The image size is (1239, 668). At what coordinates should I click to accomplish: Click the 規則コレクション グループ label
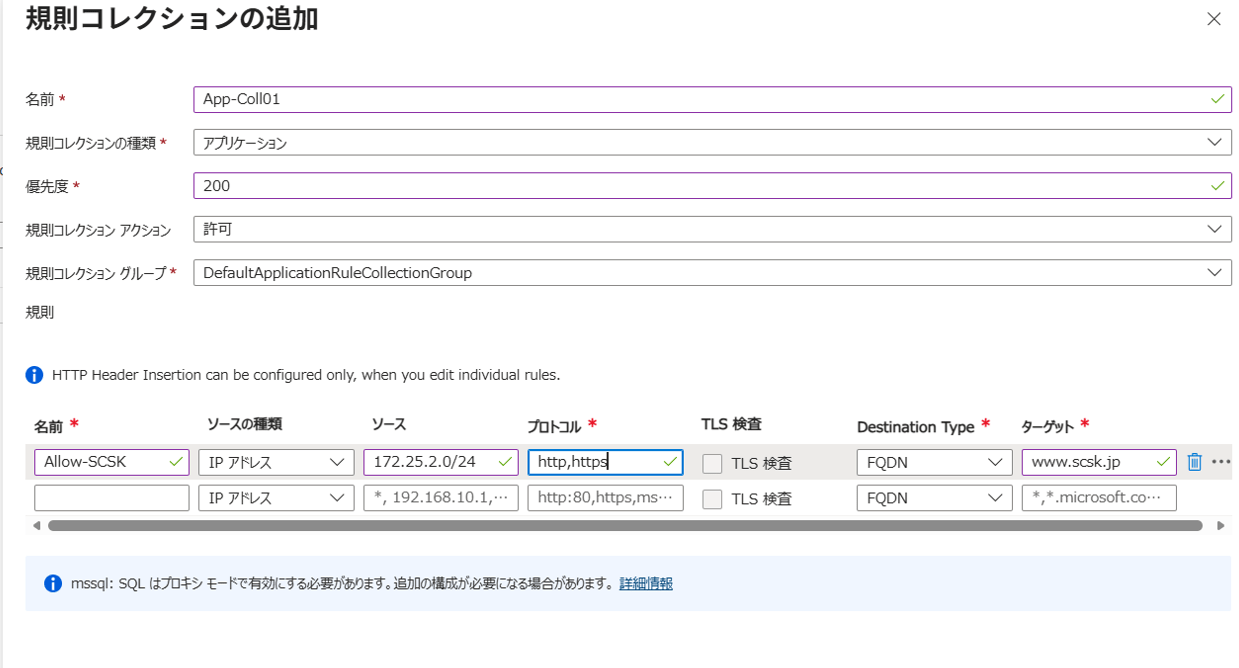coord(96,272)
